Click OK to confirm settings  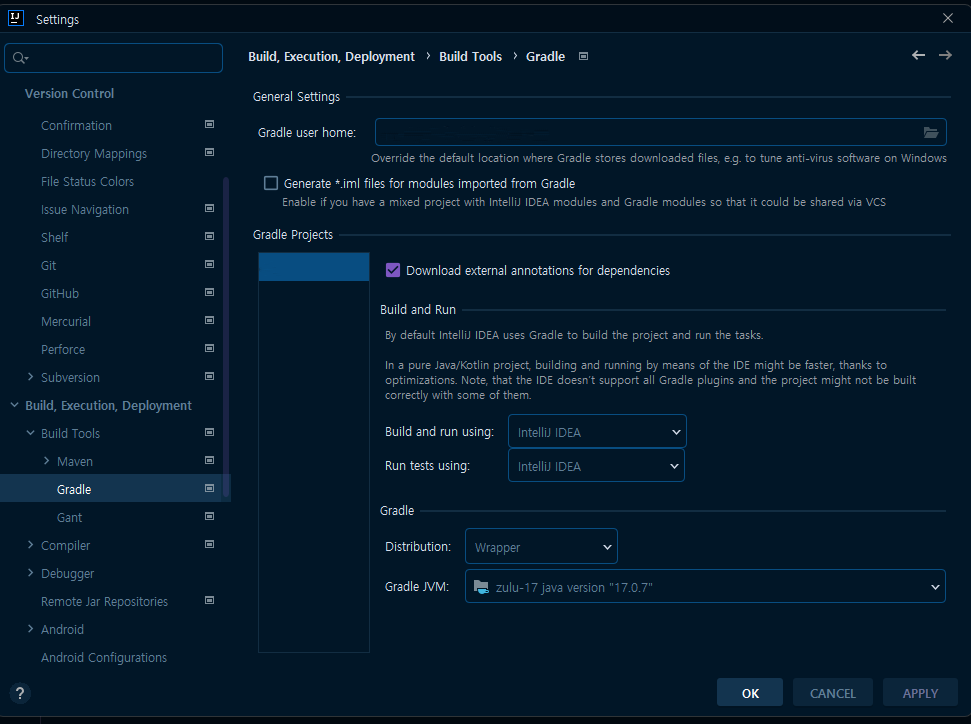pos(750,692)
